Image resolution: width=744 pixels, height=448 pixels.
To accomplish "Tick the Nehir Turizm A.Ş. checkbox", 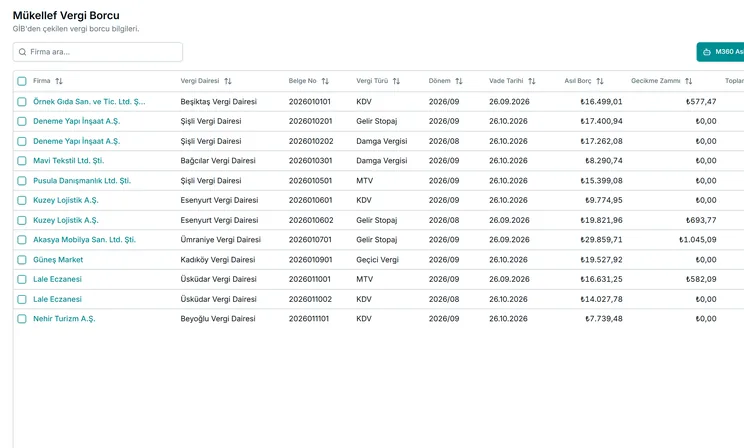I will pos(22,319).
